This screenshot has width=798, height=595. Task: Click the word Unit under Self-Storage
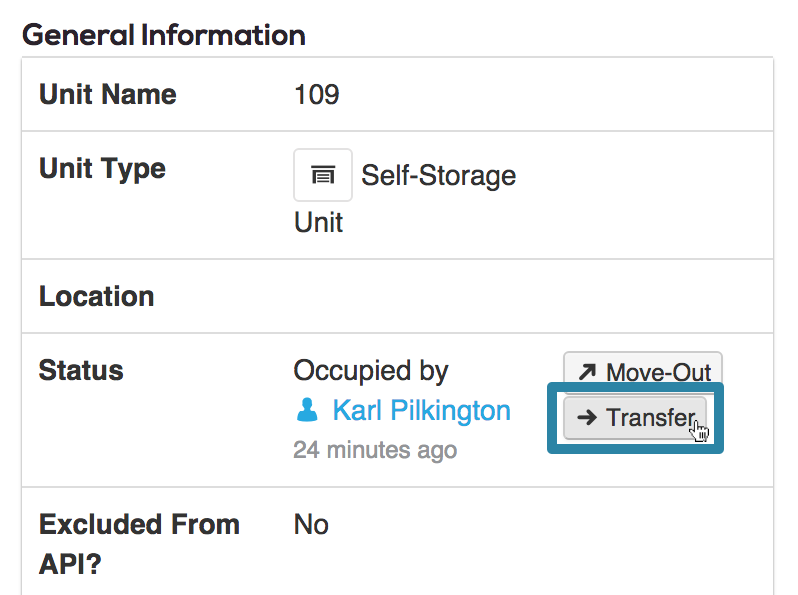[319, 223]
